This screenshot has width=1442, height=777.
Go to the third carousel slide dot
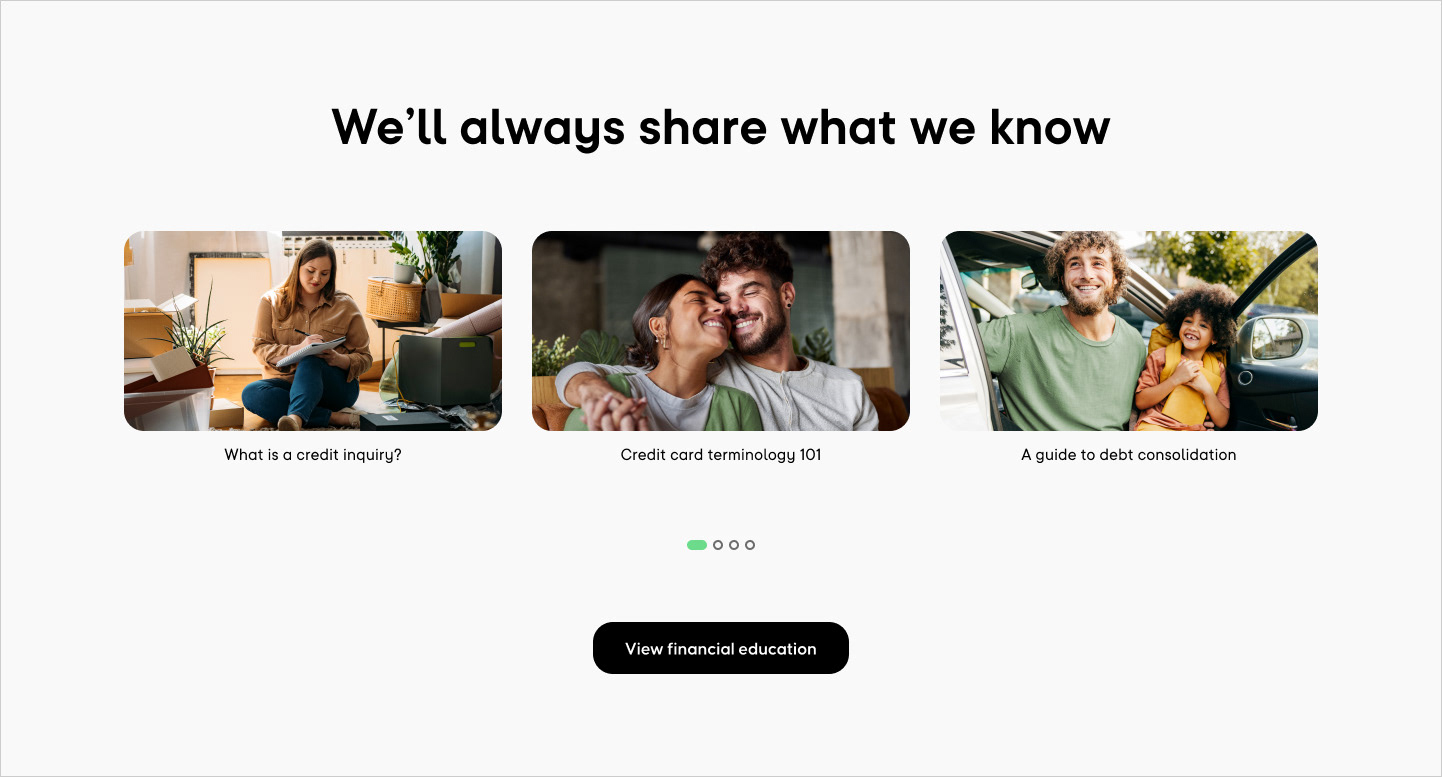pos(734,545)
